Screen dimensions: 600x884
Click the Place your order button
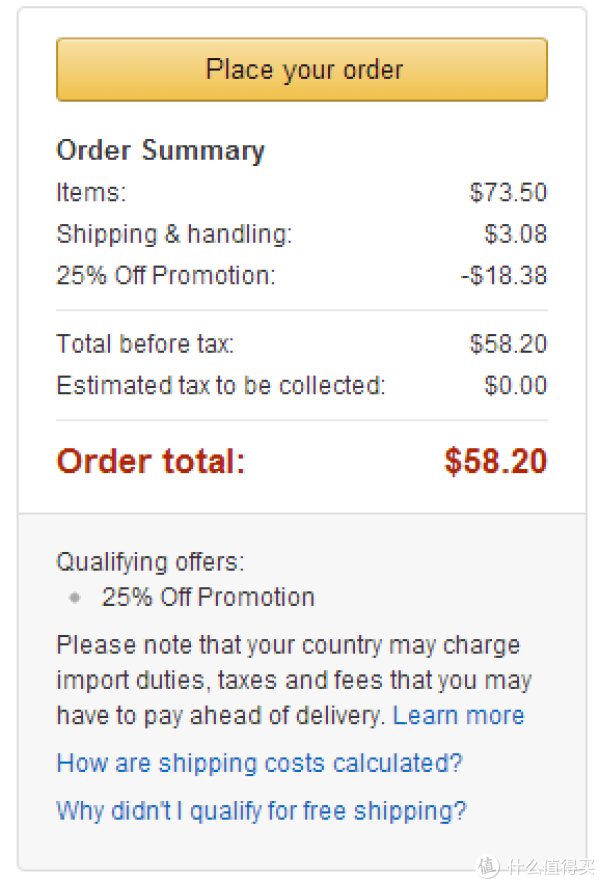(302, 69)
